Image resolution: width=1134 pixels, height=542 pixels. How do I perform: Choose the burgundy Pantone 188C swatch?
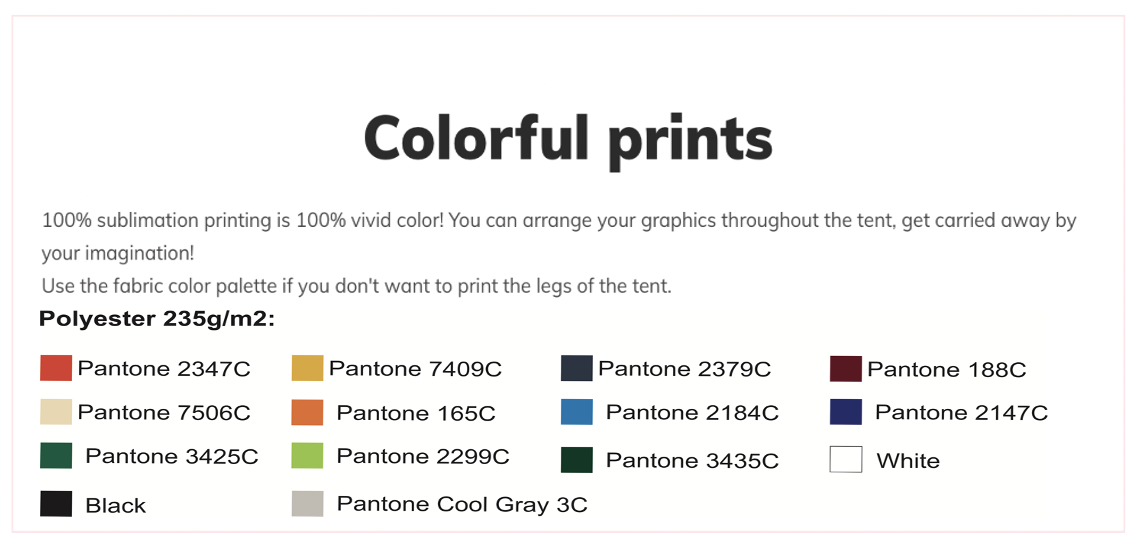[845, 368]
